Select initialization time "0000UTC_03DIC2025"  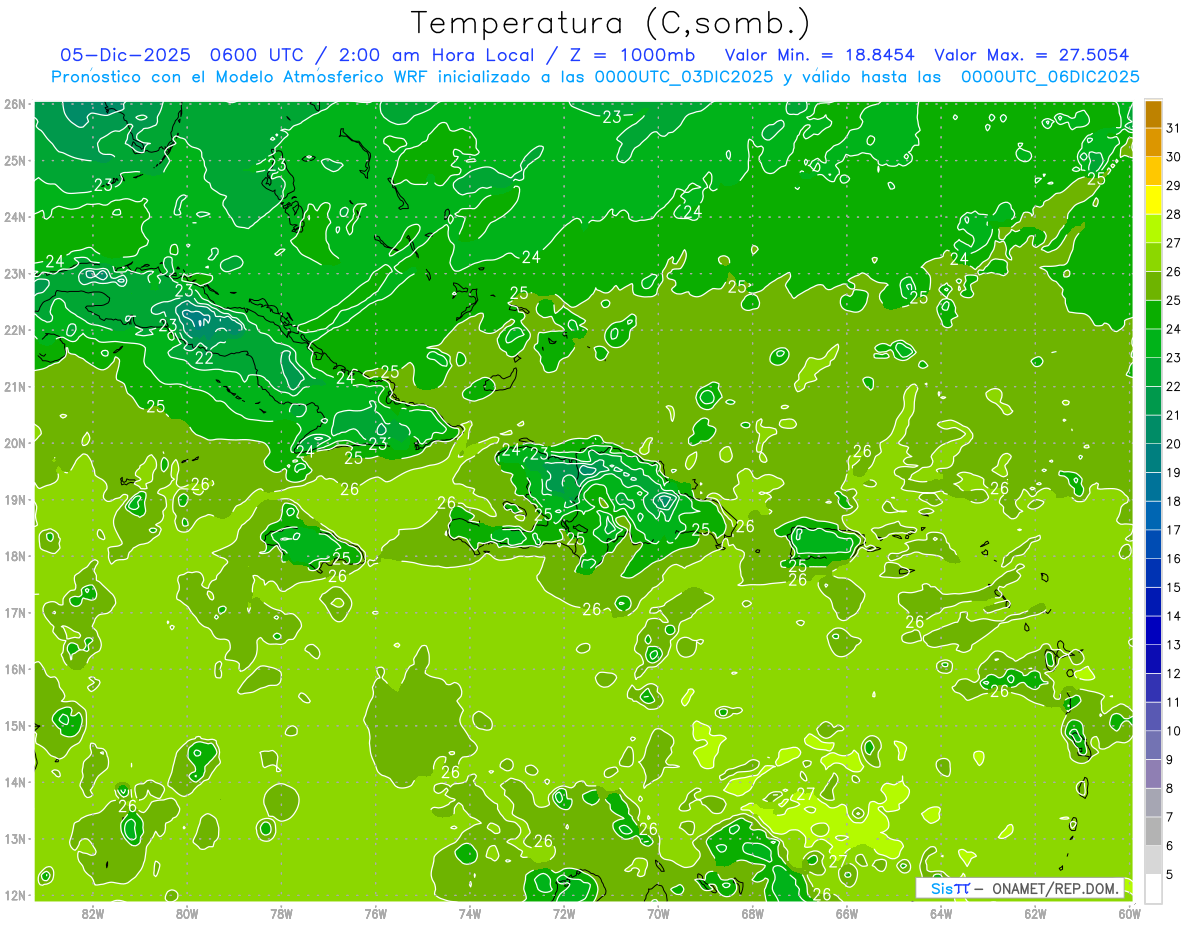pos(683,77)
